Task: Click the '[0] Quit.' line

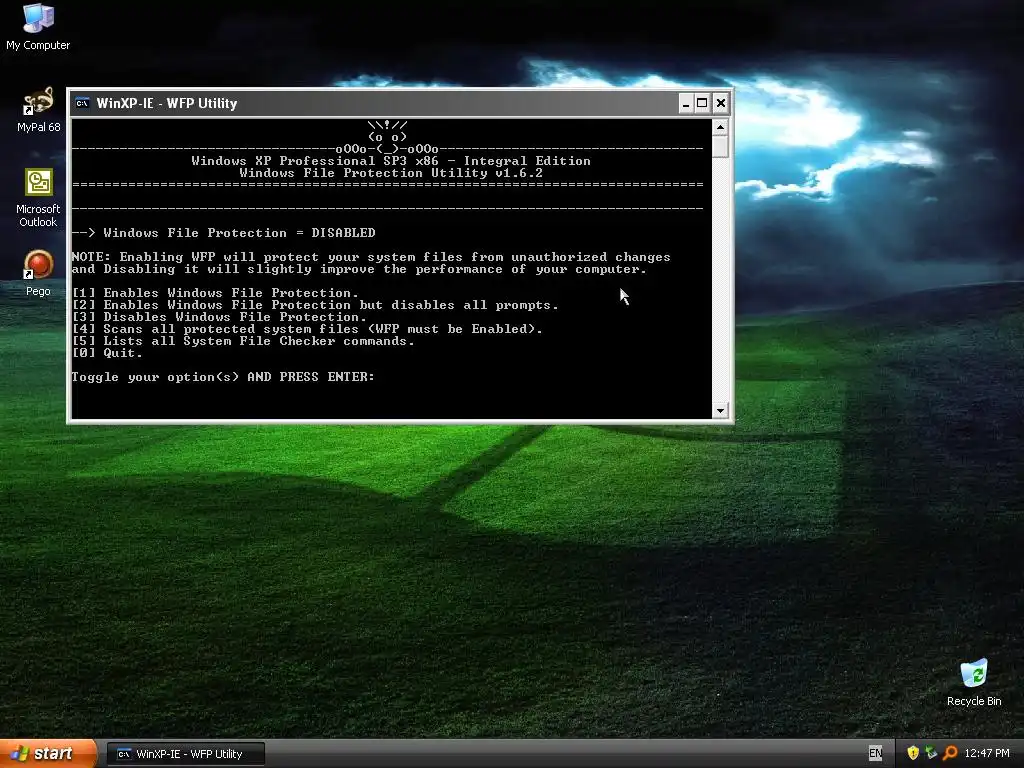Action: [x=107, y=353]
